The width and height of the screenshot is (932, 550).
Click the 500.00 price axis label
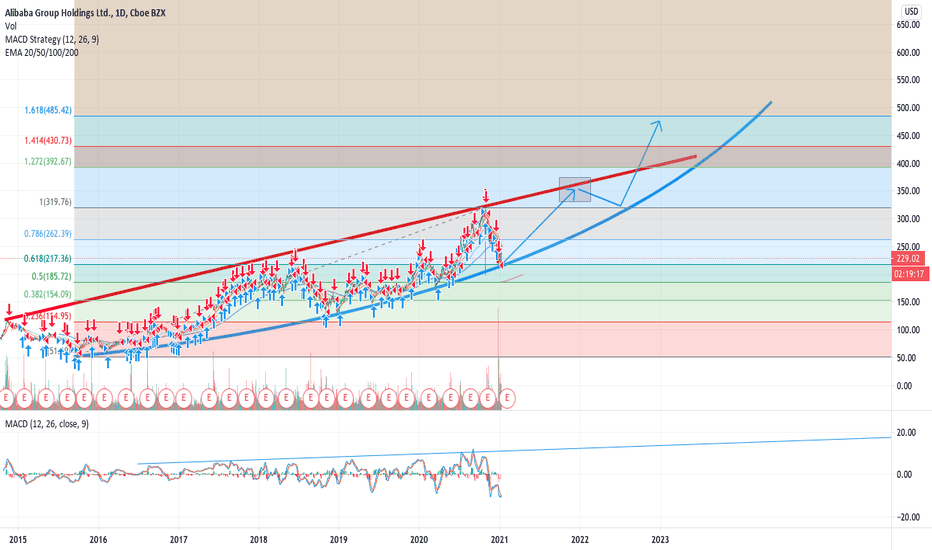coord(908,108)
